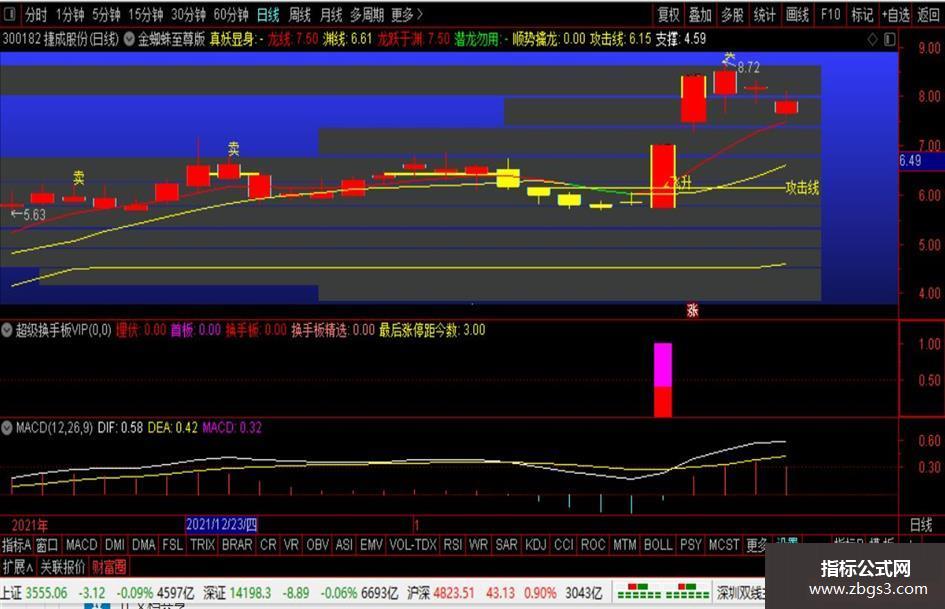Select the 30分钟 period
Viewport: 945px width, 609px height.
pos(188,14)
